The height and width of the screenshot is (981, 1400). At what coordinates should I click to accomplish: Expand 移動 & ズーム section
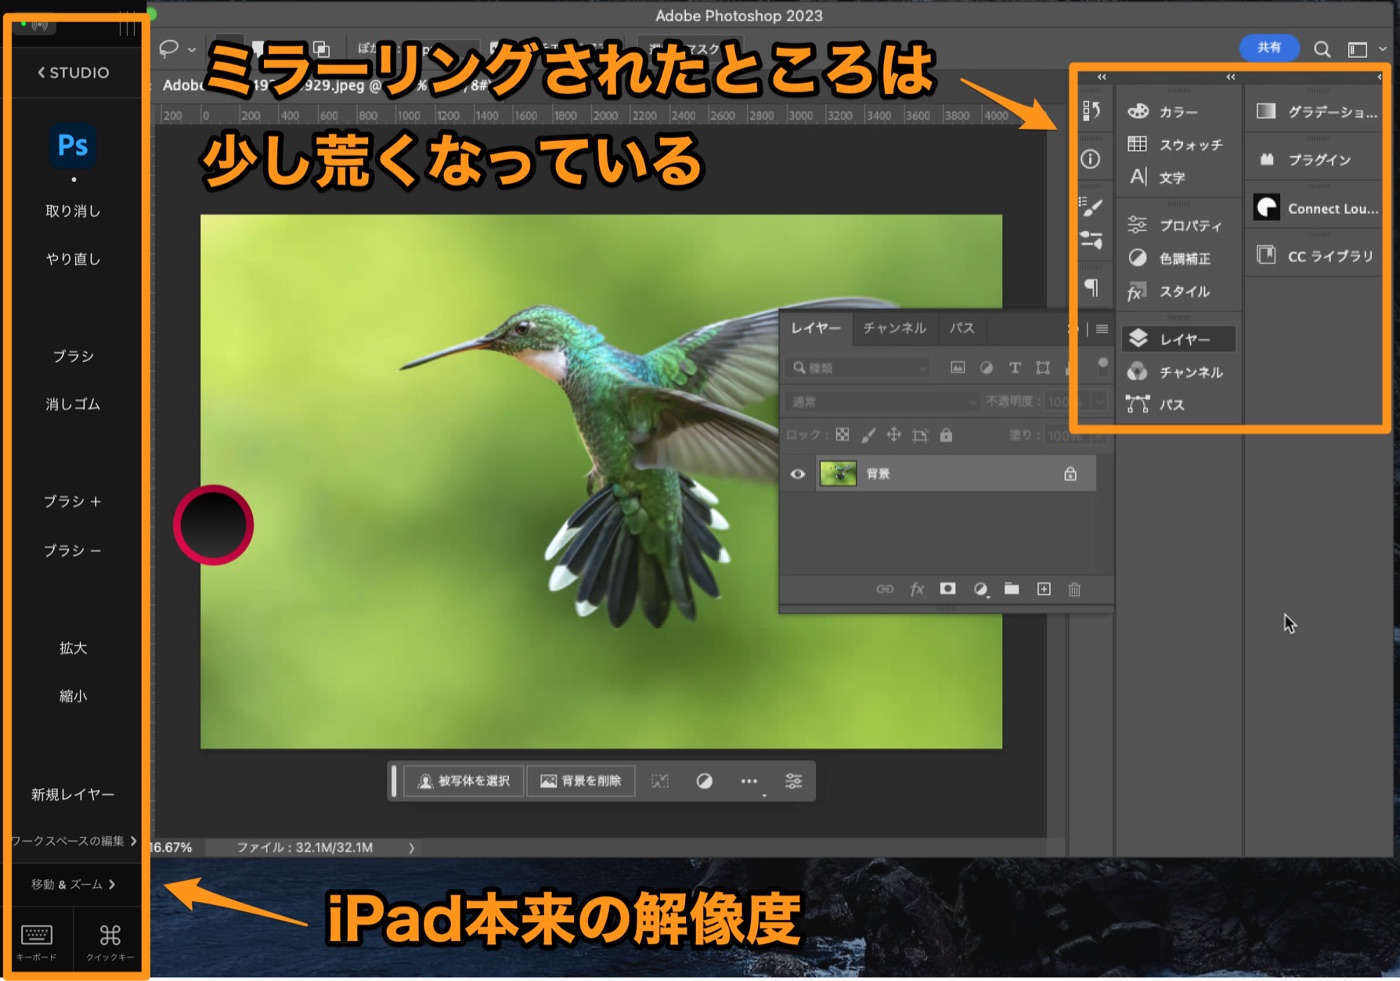coord(74,884)
